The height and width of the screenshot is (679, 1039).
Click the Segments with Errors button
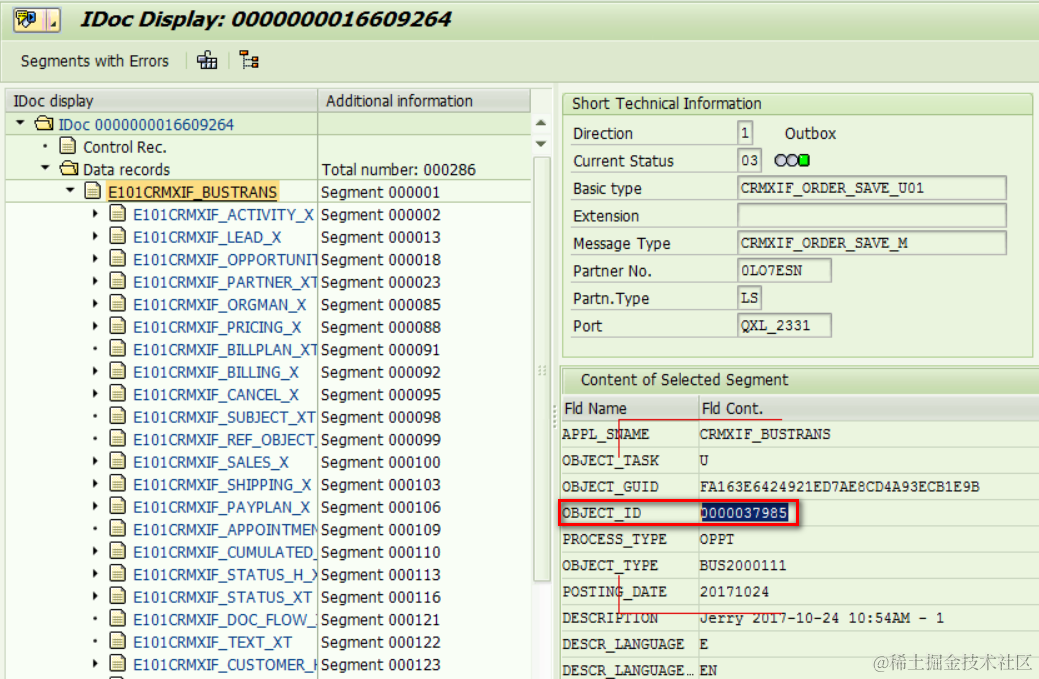click(95, 61)
